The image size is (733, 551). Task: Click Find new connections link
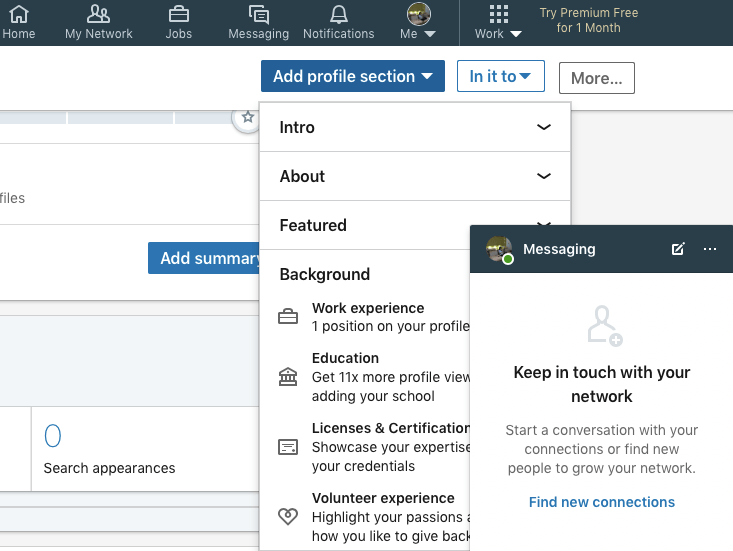602,502
